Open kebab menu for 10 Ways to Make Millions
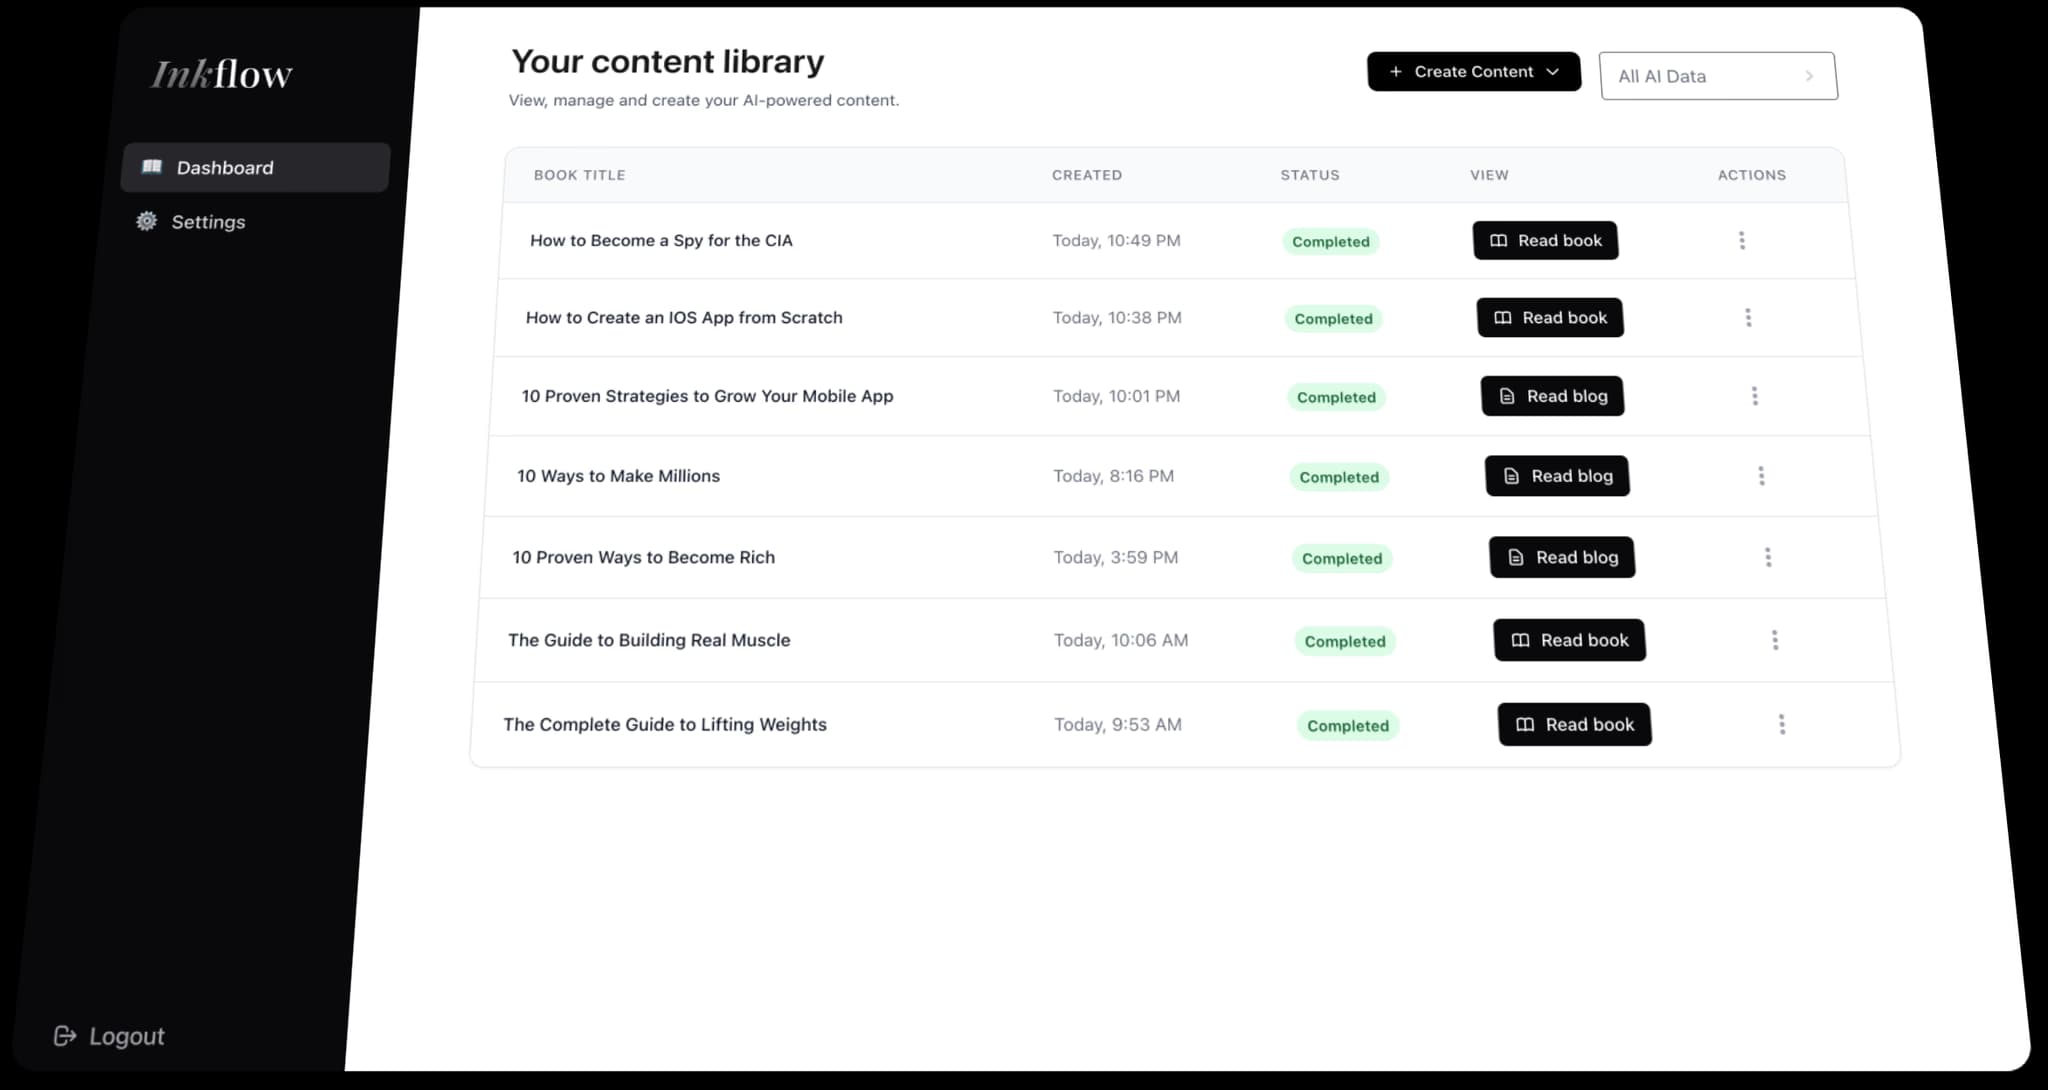The image size is (2048, 1090). coord(1761,476)
